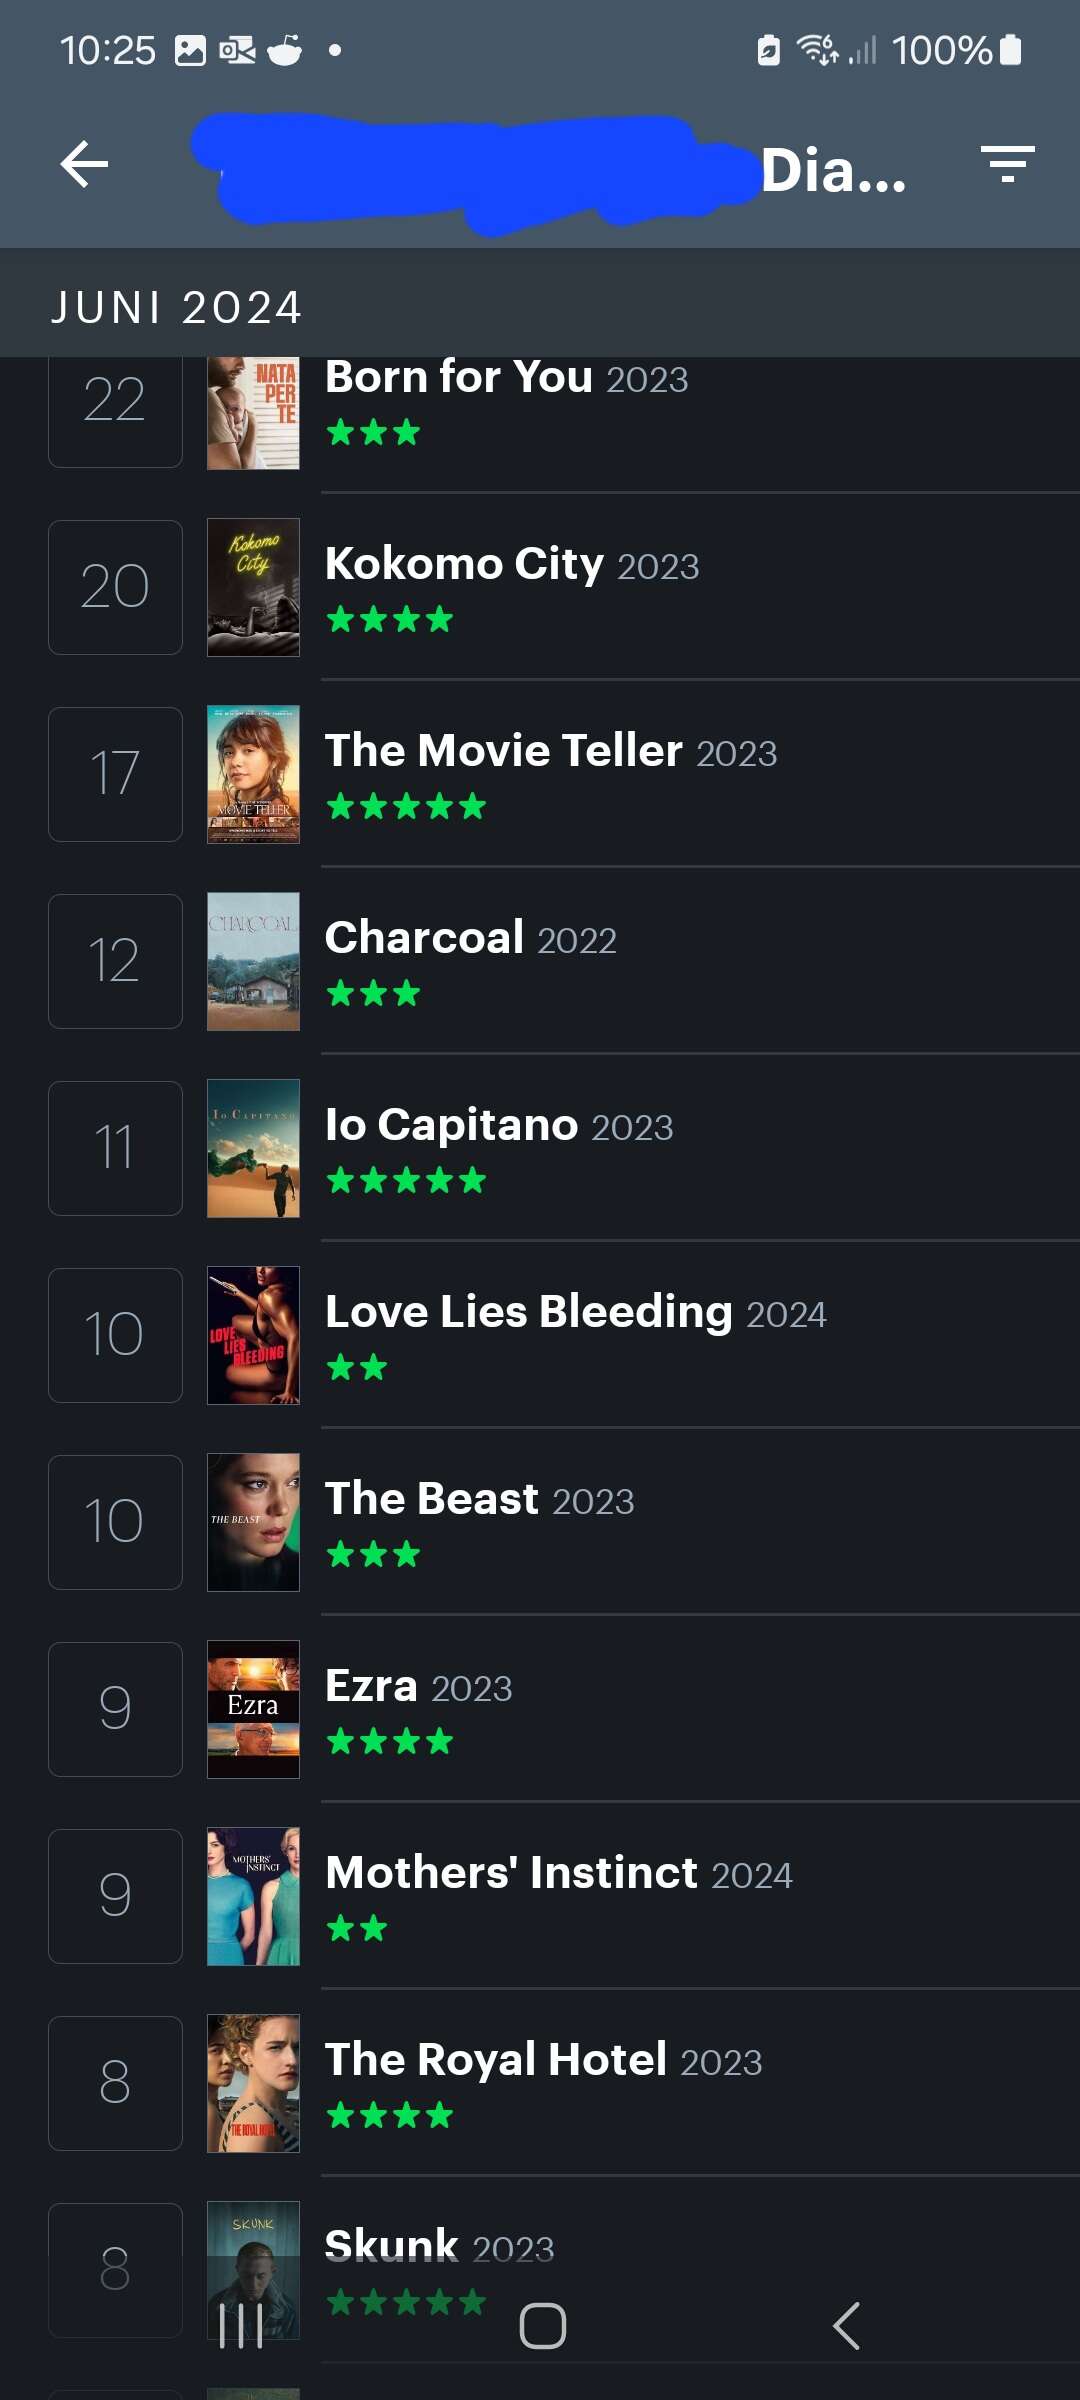Tap Android back chevron navigation button
Screen dimensions: 1080x2400
pyautogui.click(x=846, y=2326)
